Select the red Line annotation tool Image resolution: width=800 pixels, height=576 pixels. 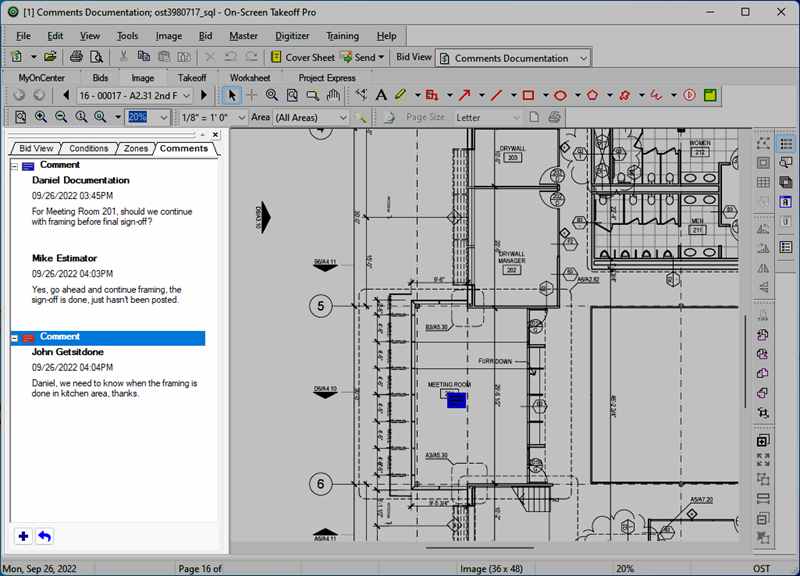[x=496, y=95]
